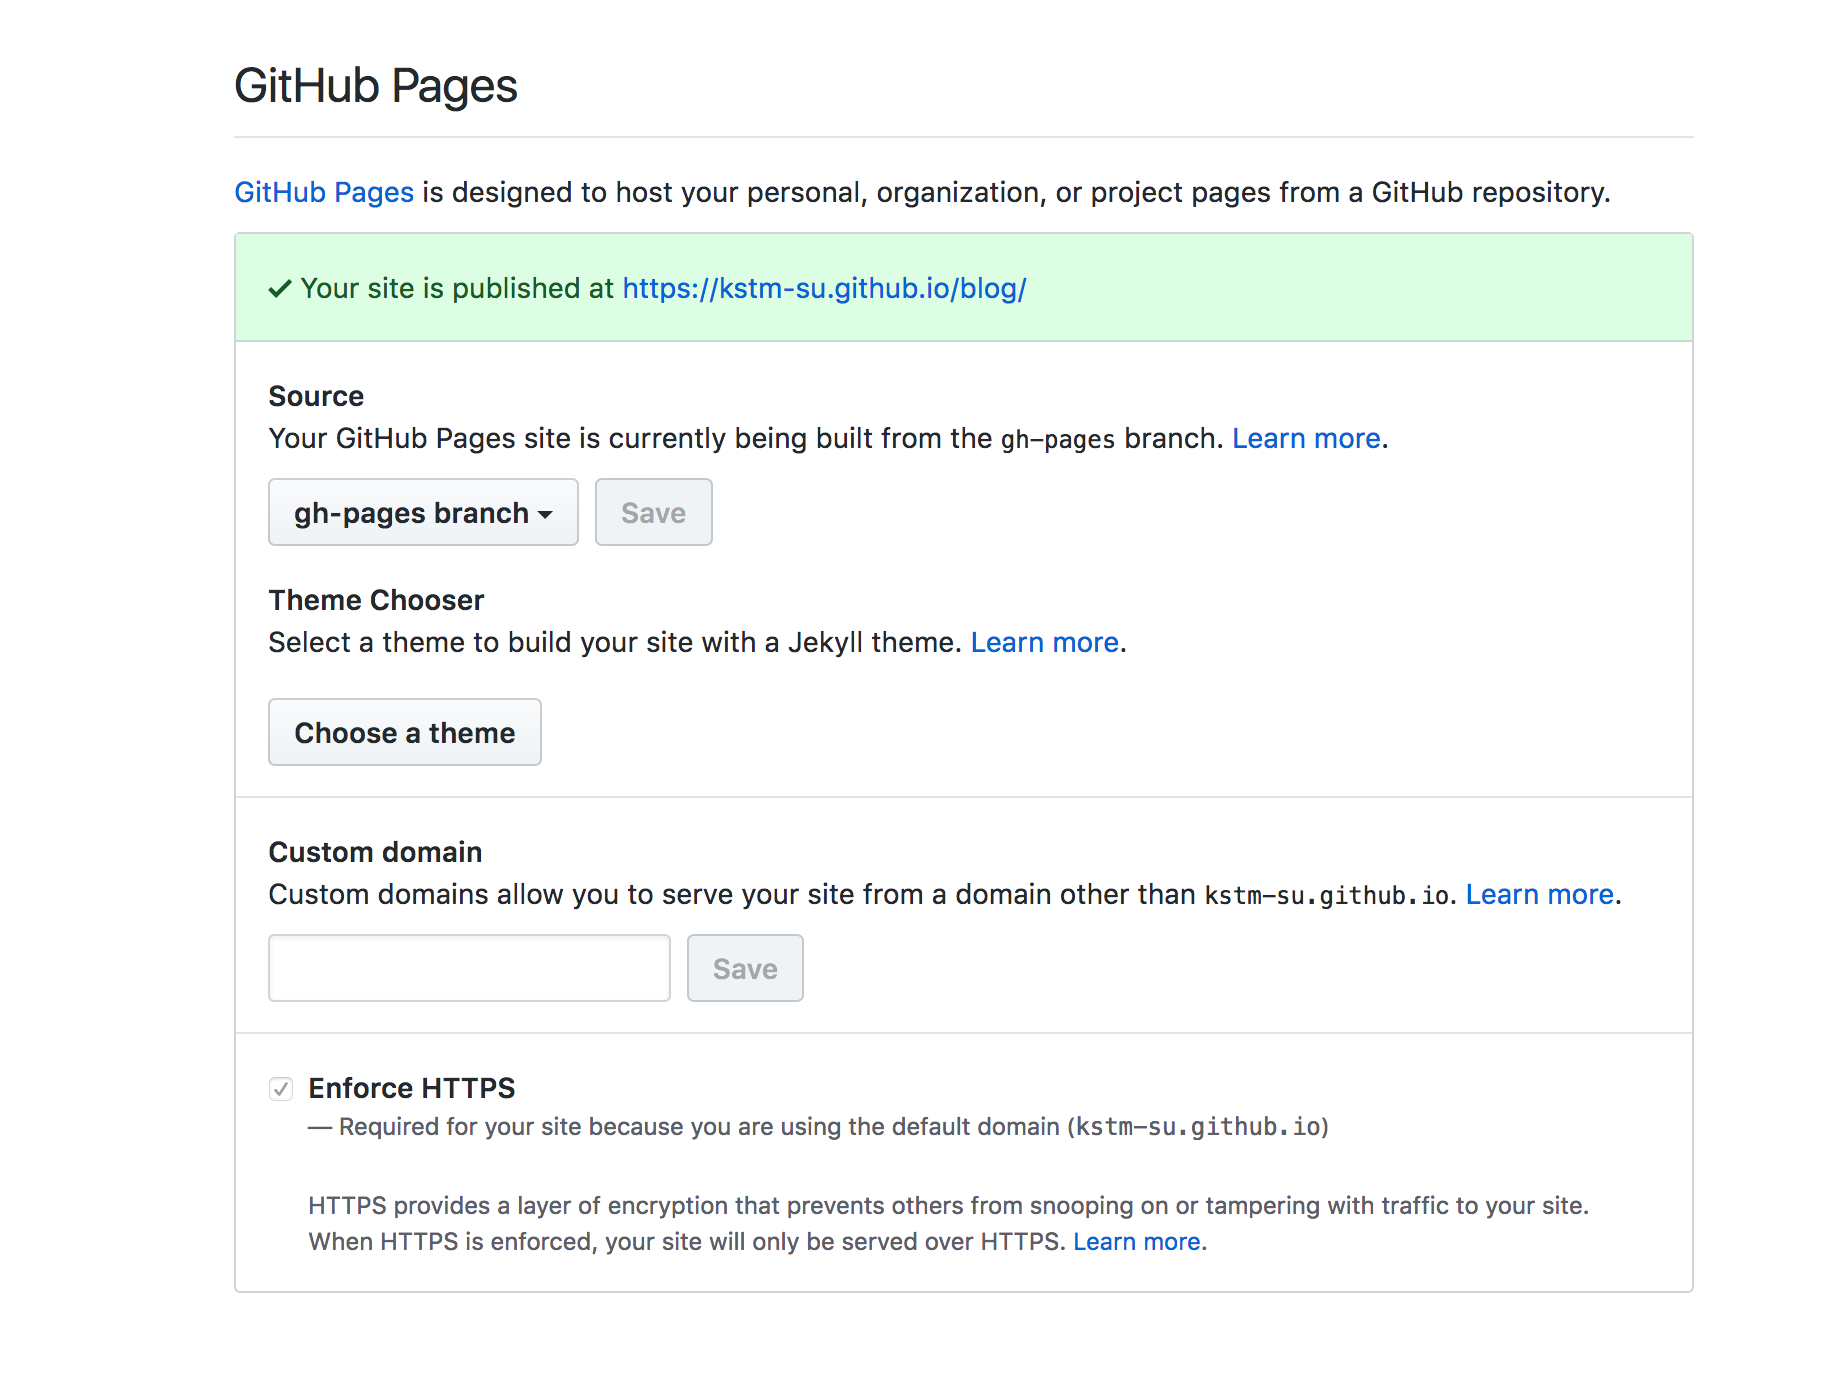1842x1378 pixels.
Task: Focus the custom domain text field
Action: pos(469,968)
